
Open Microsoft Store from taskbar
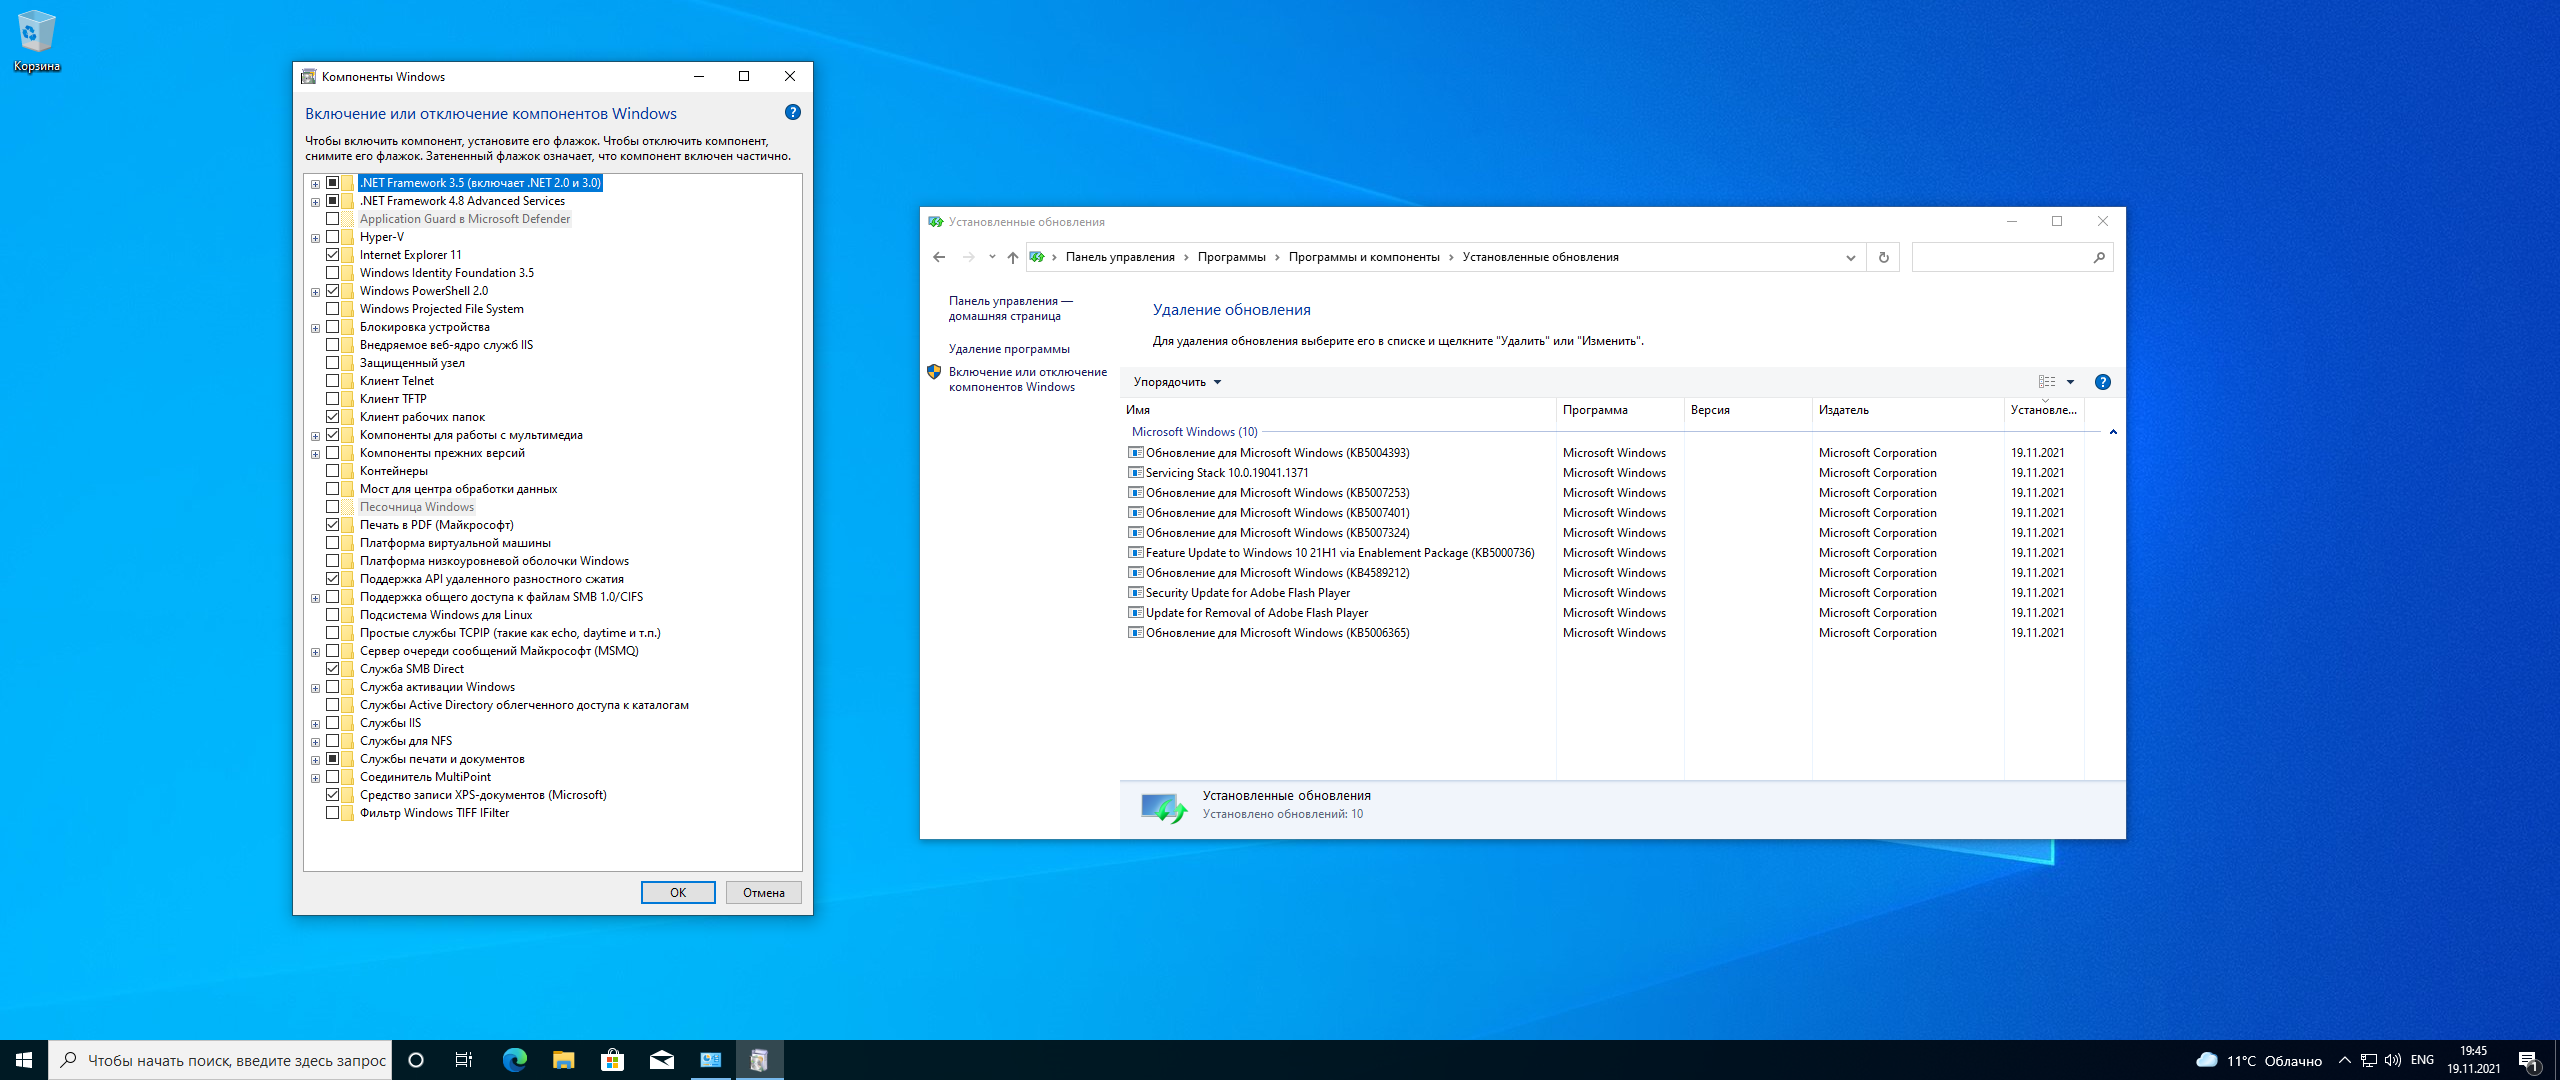612,1060
